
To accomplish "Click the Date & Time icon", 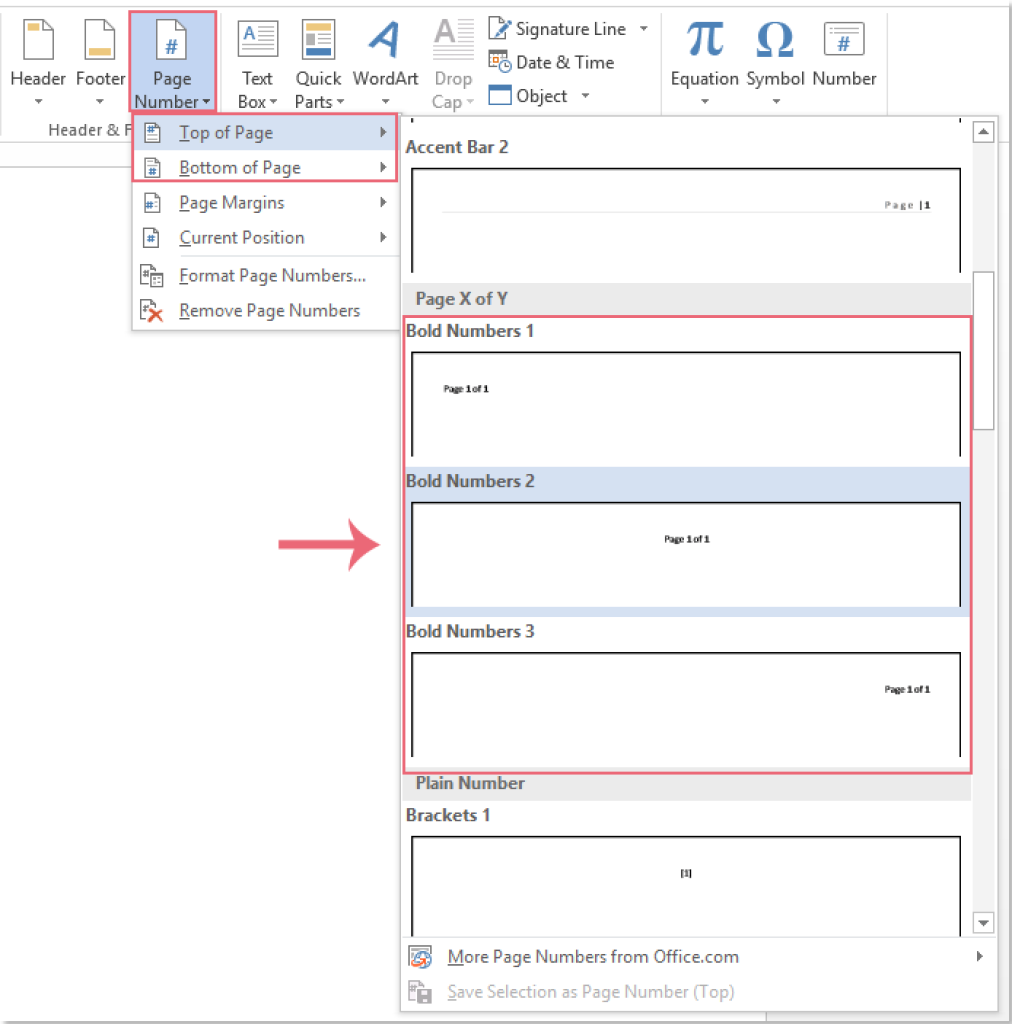I will tap(551, 62).
